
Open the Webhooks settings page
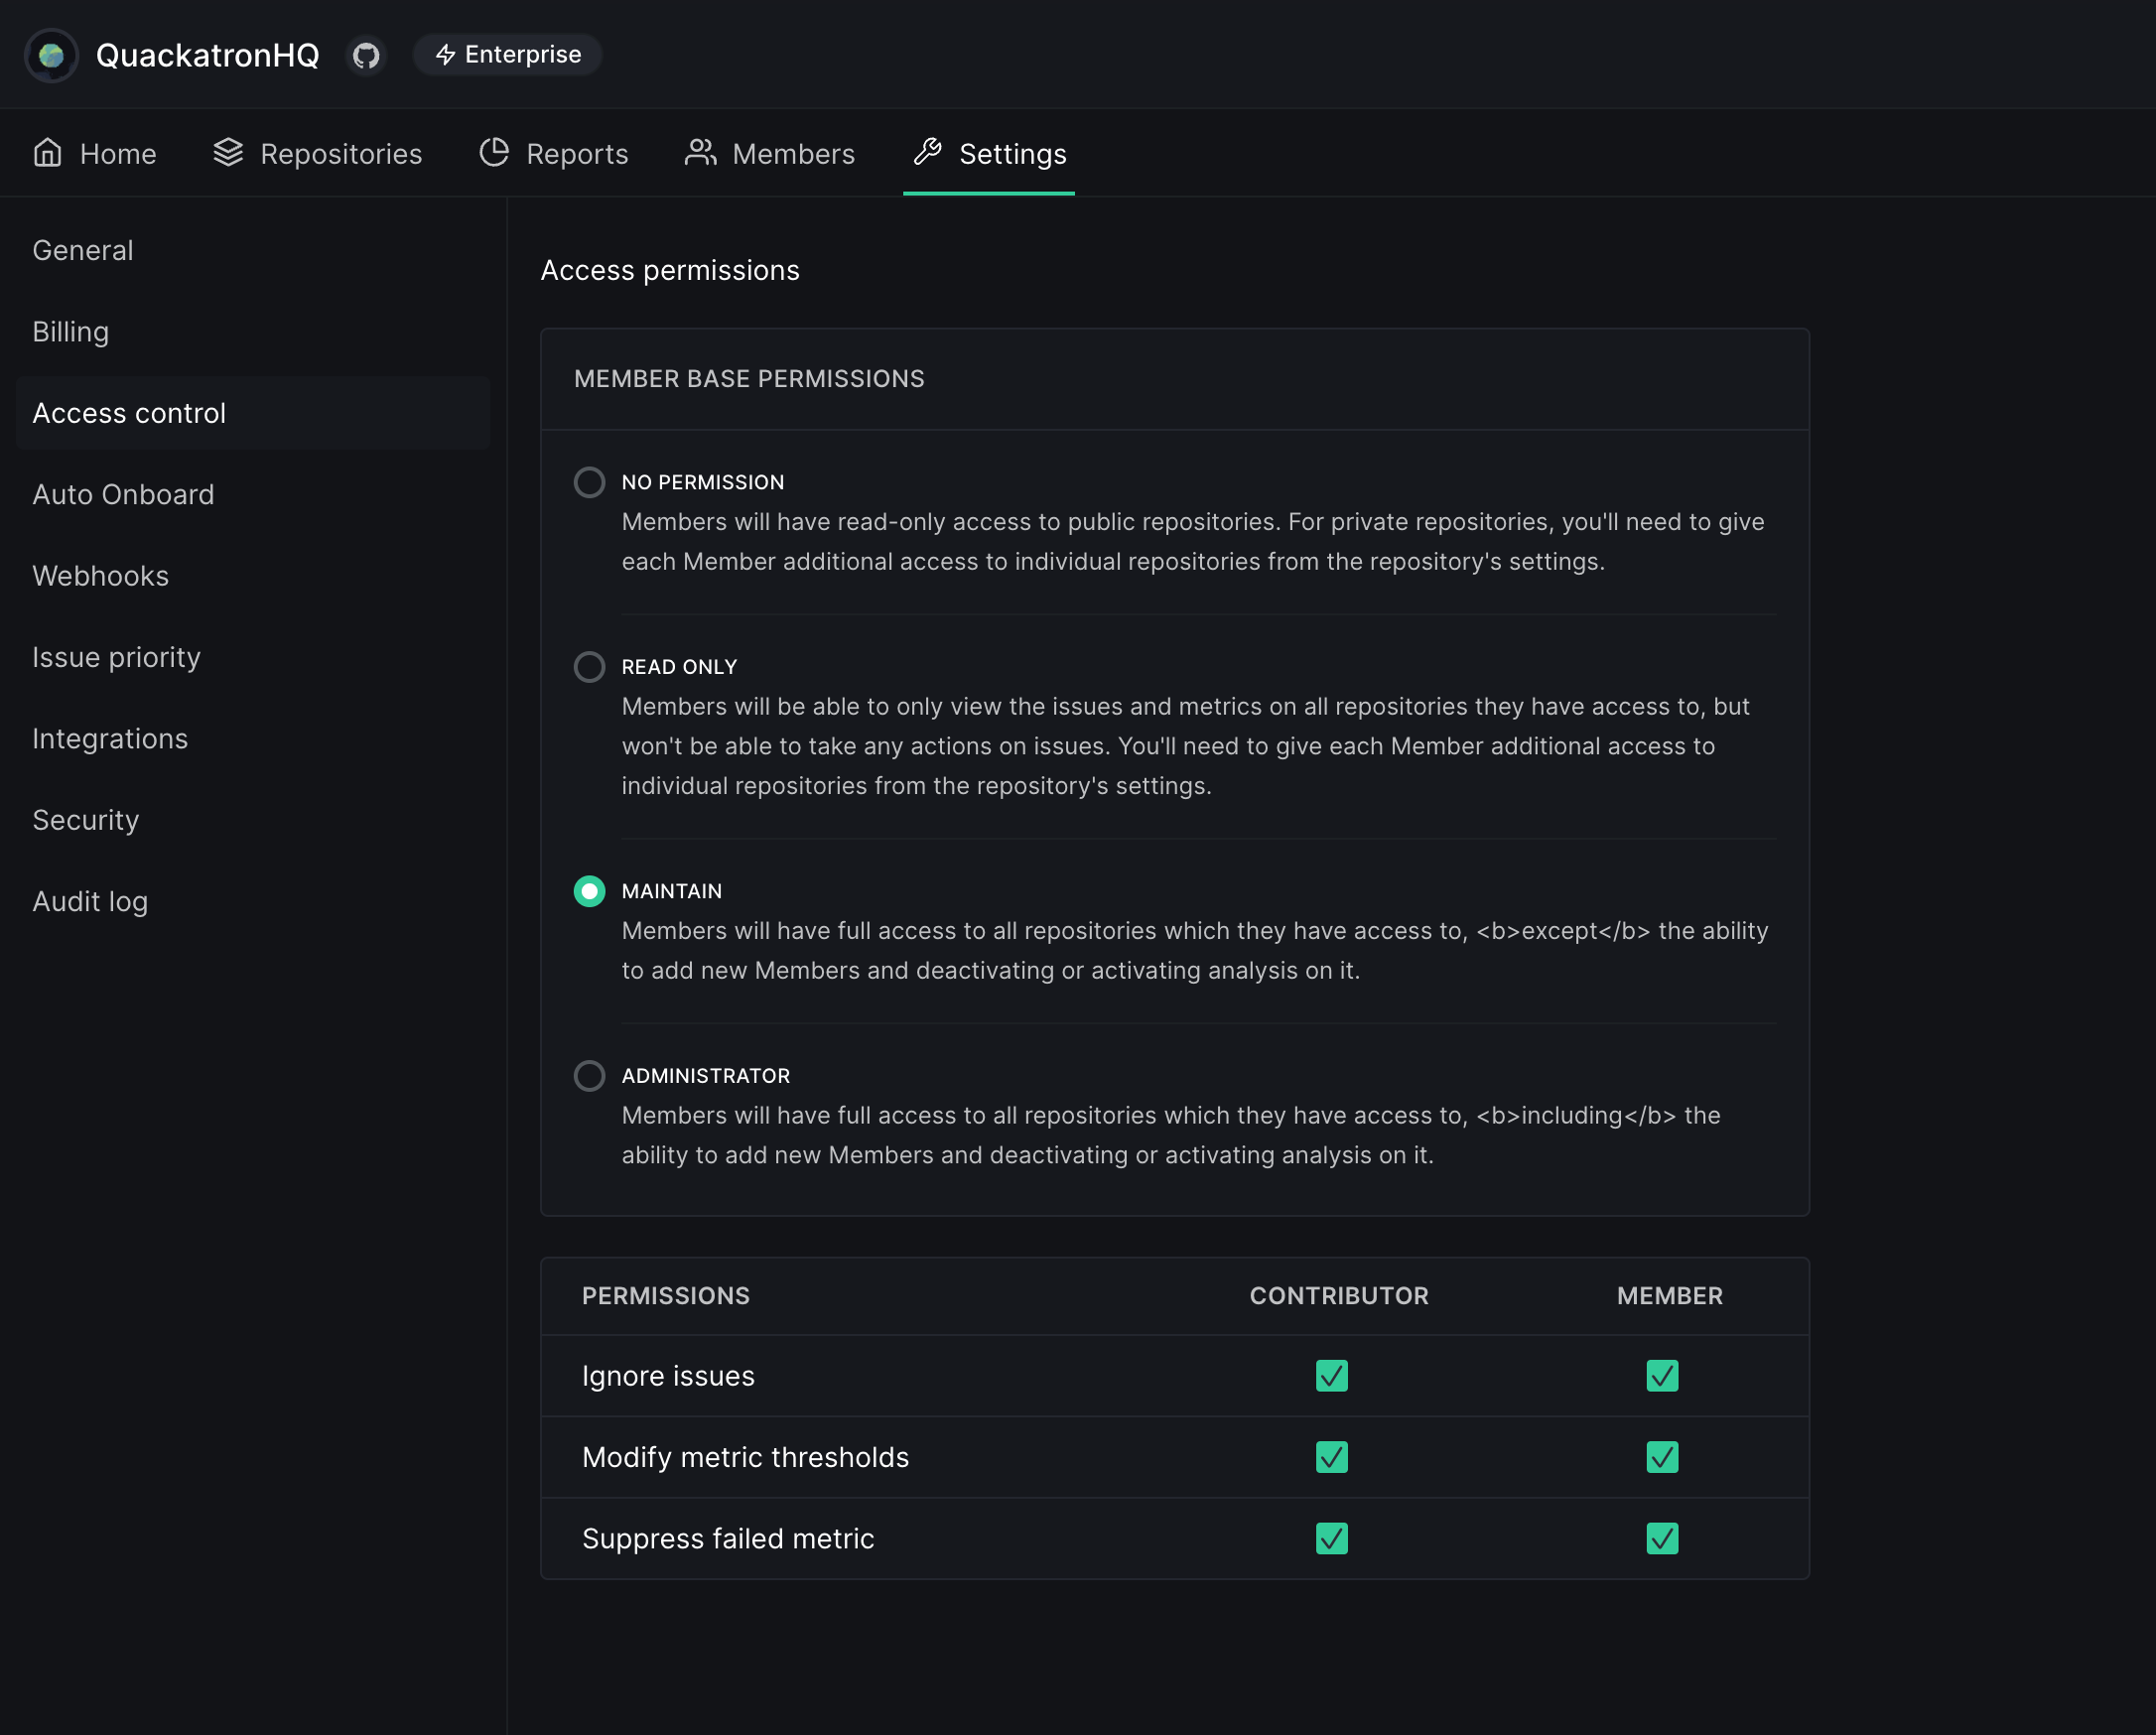click(101, 576)
